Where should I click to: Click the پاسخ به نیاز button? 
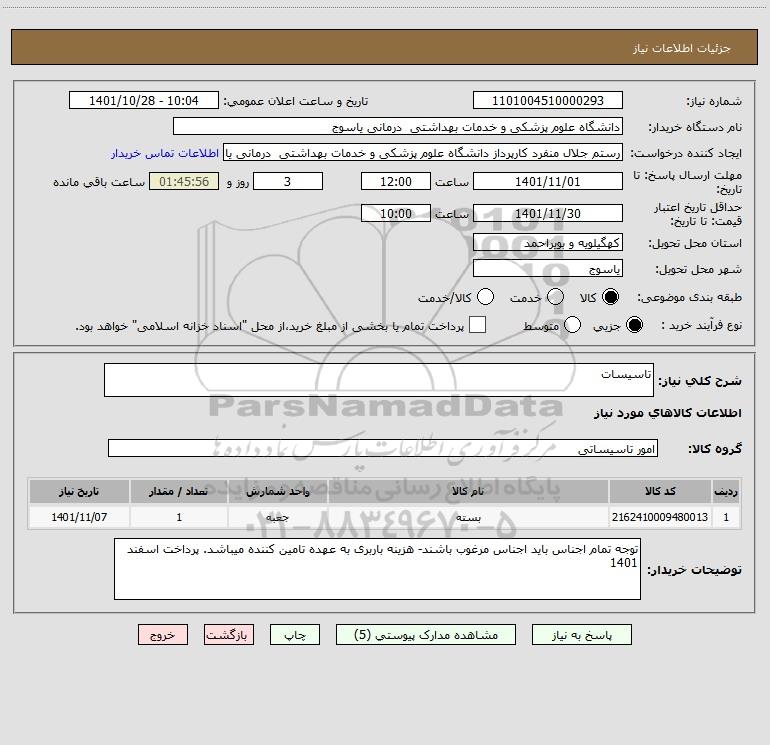coord(581,635)
